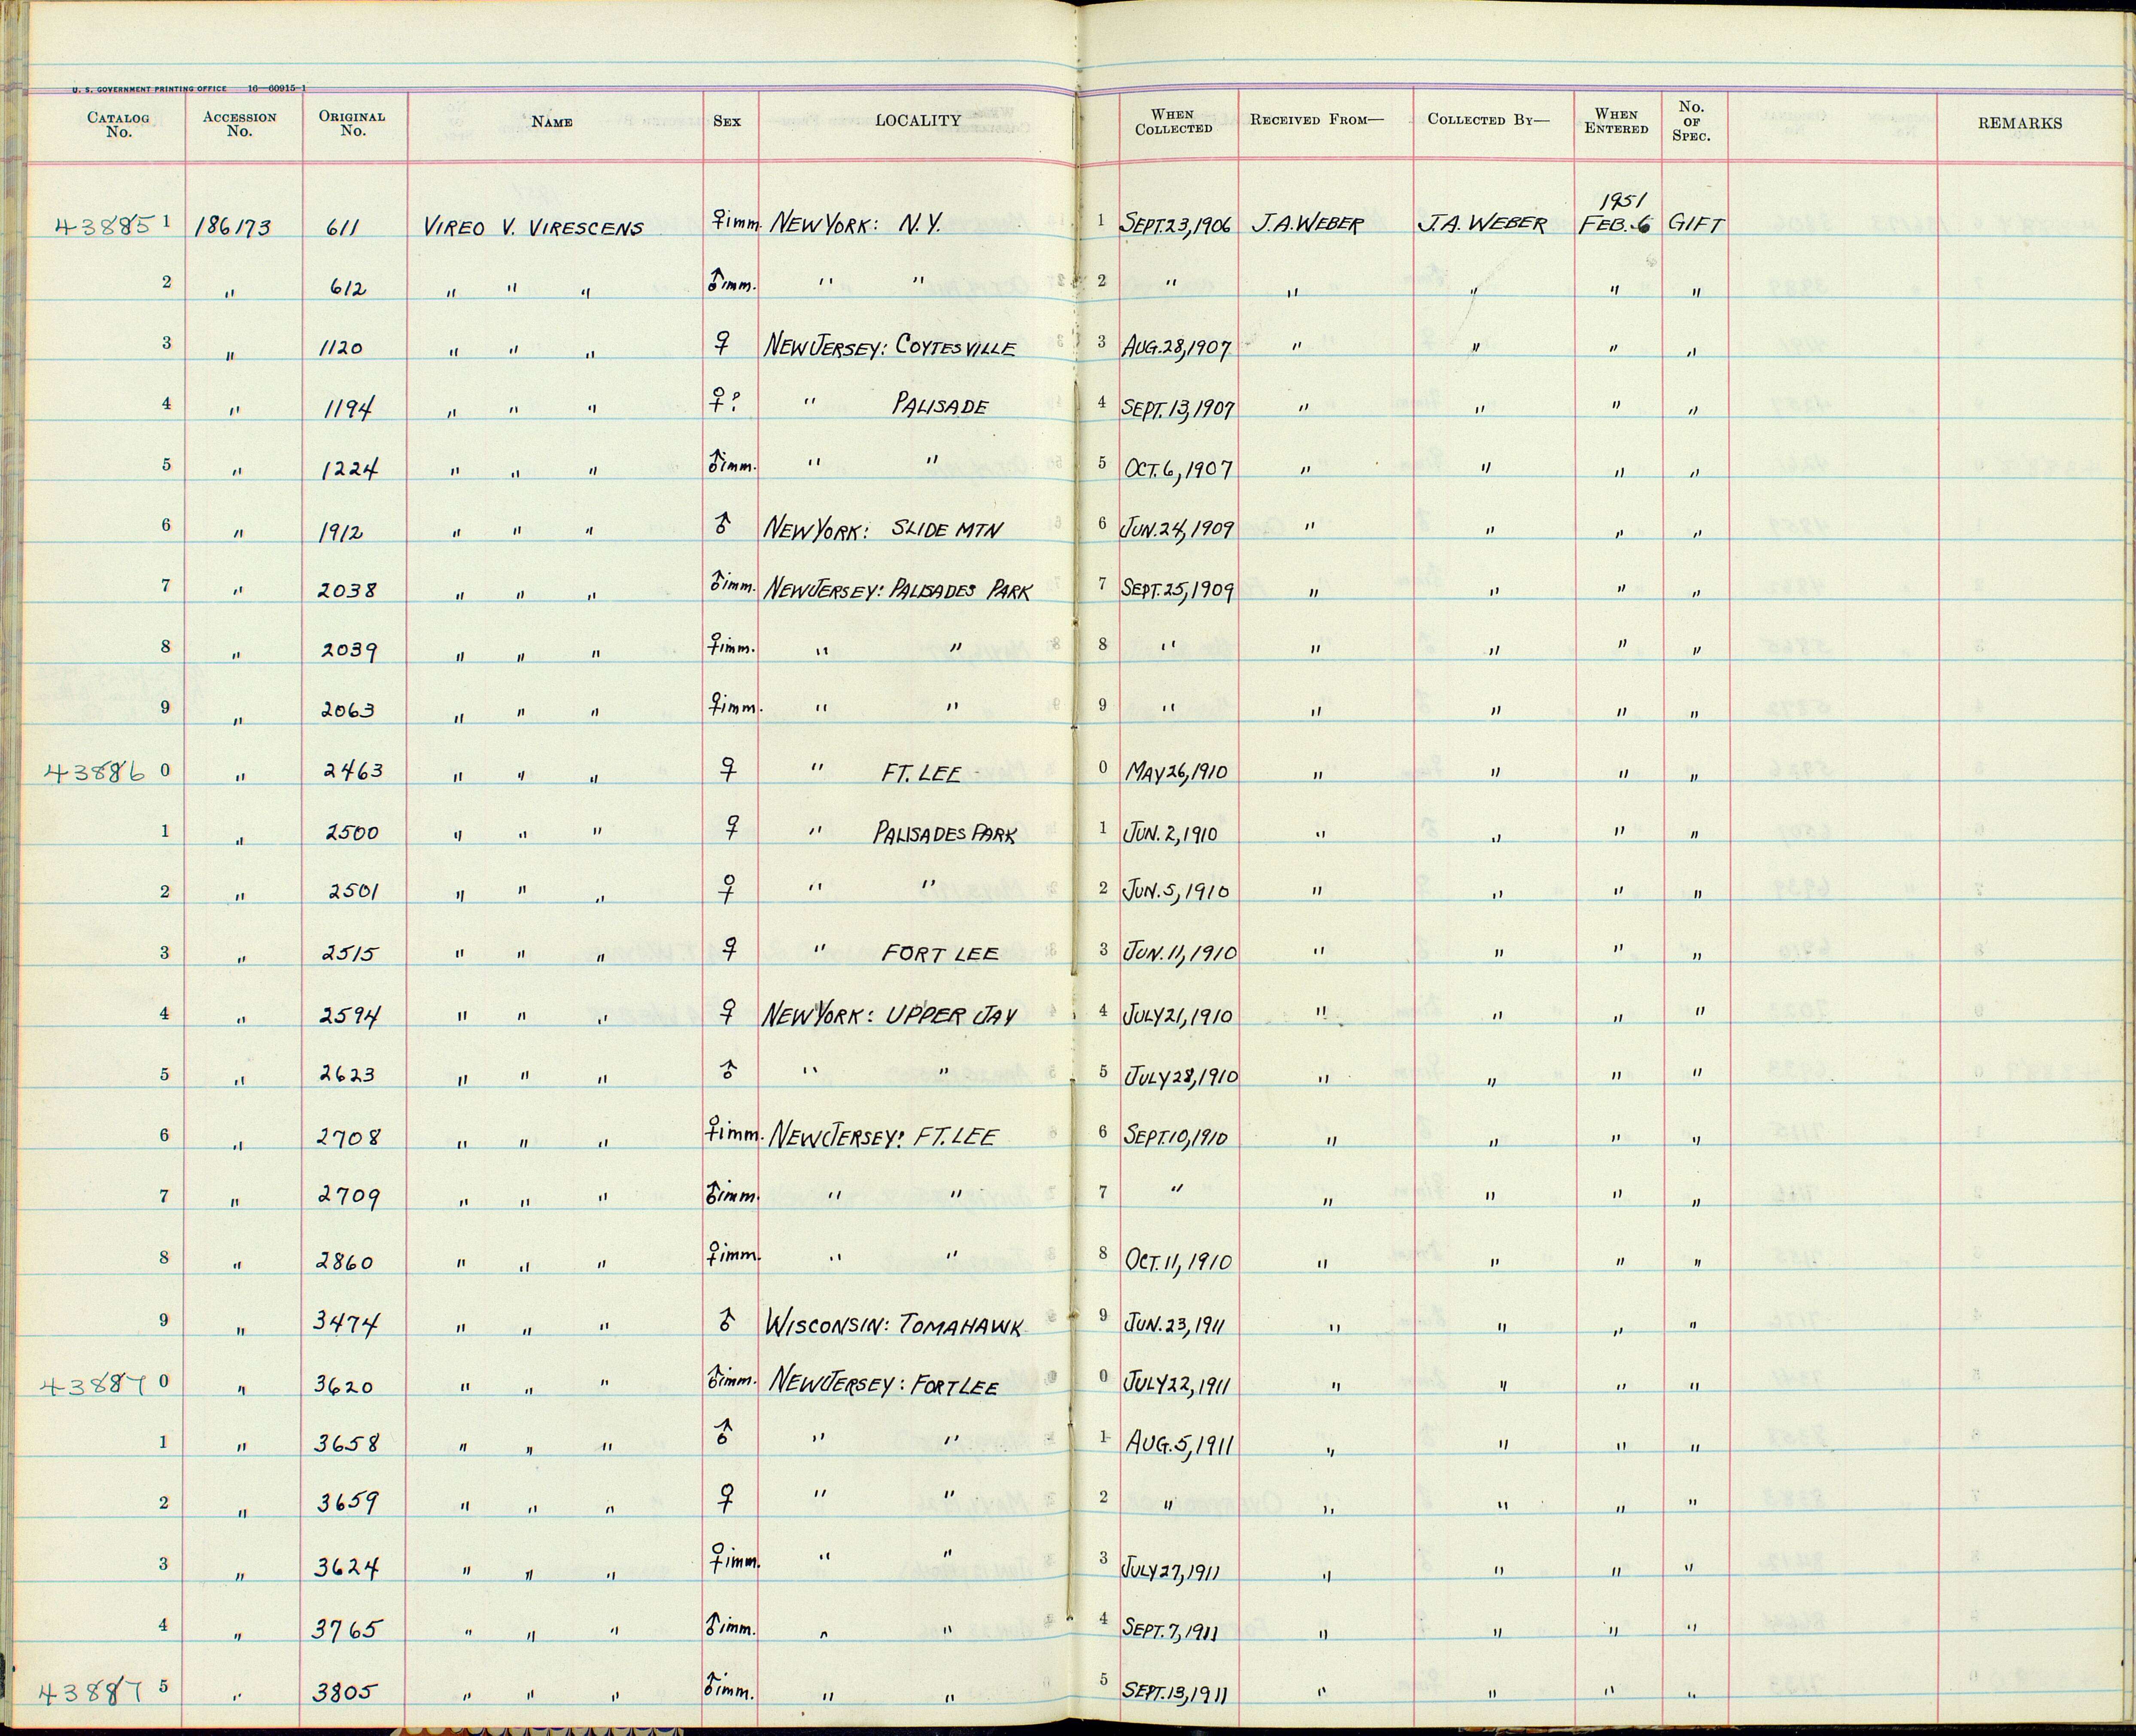2136x1736 pixels.
Task: Select collection date Jun. 11, 1910
Action: 1180,953
